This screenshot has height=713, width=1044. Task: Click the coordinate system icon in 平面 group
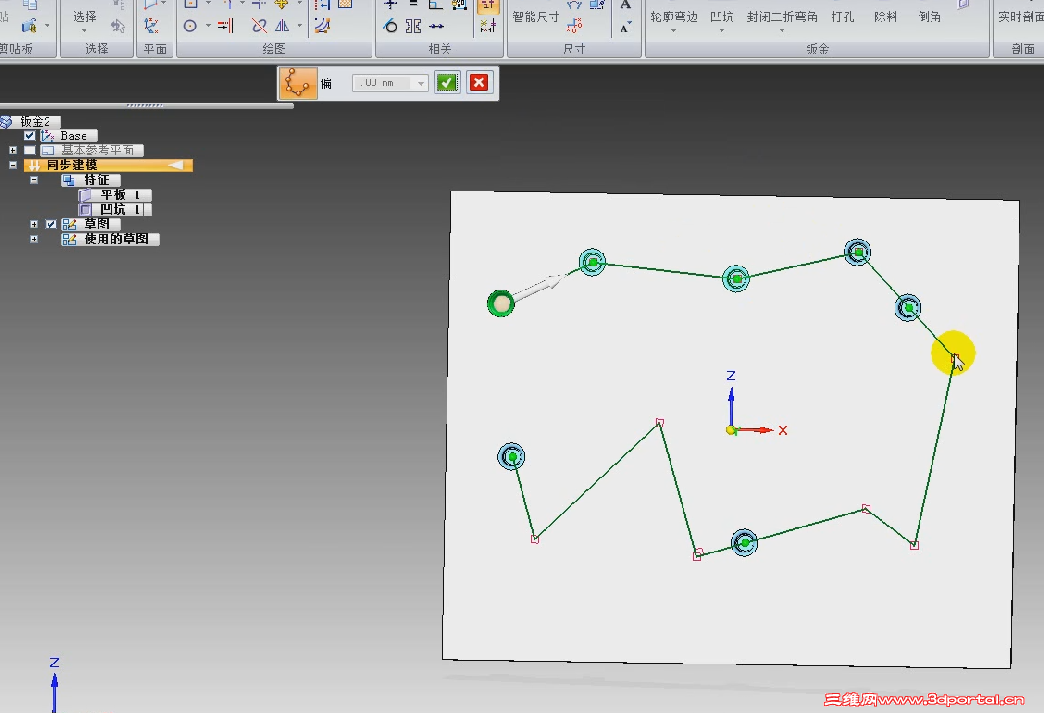[152, 25]
